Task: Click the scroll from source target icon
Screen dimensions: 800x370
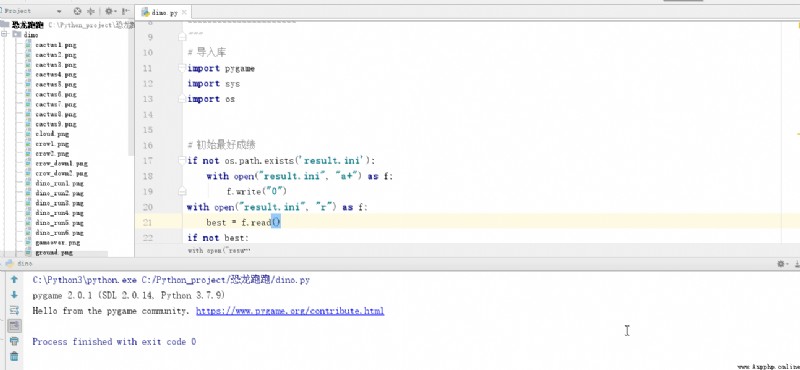Action: click(77, 11)
